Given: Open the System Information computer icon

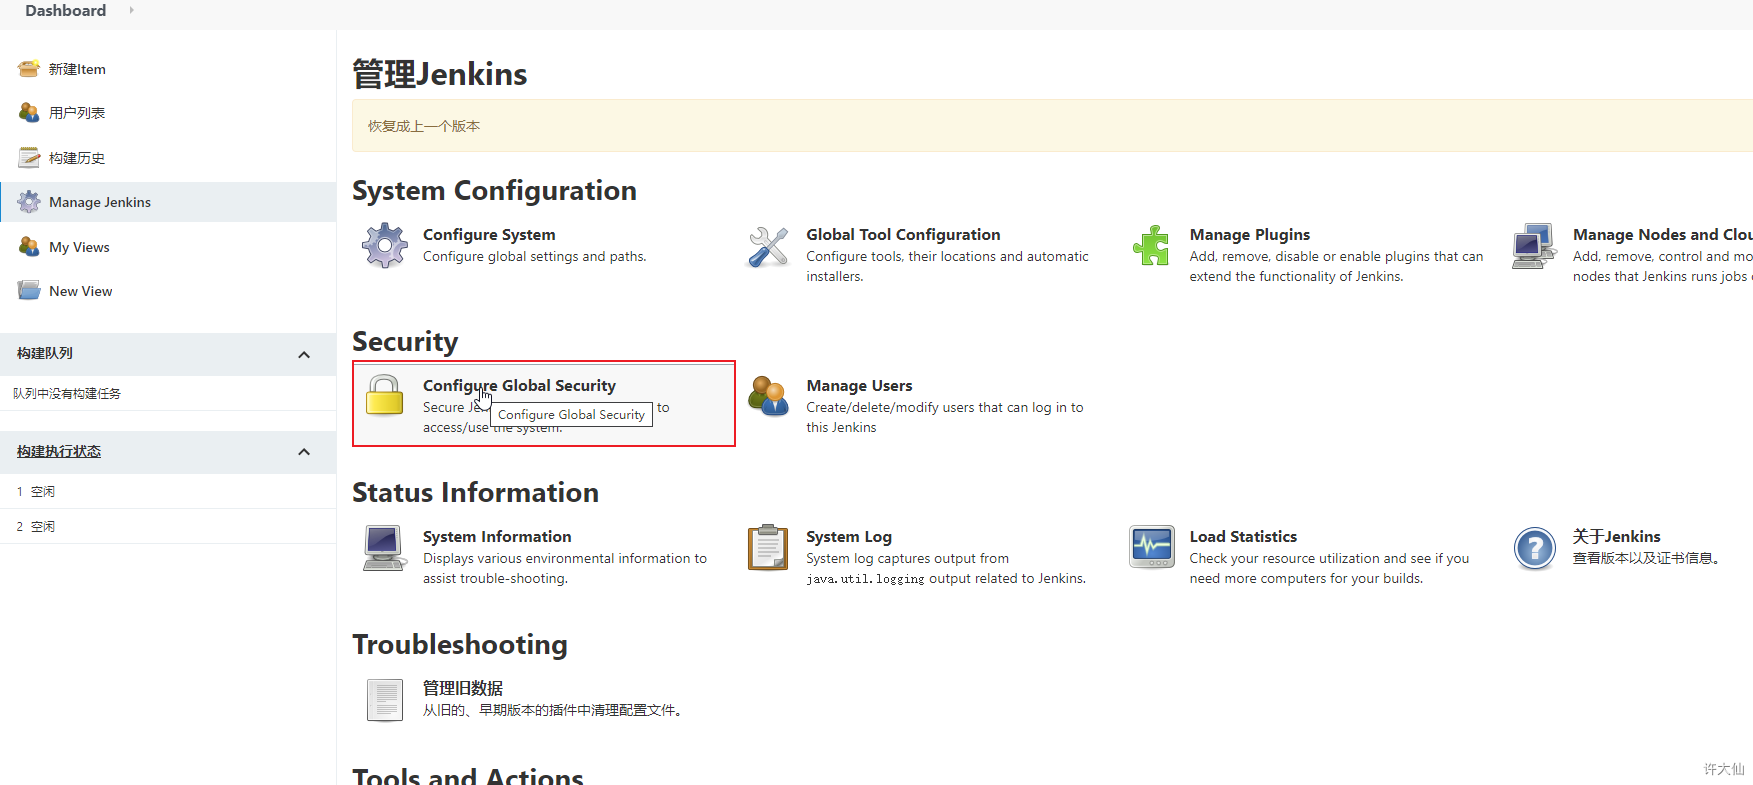Looking at the screenshot, I should click(385, 548).
